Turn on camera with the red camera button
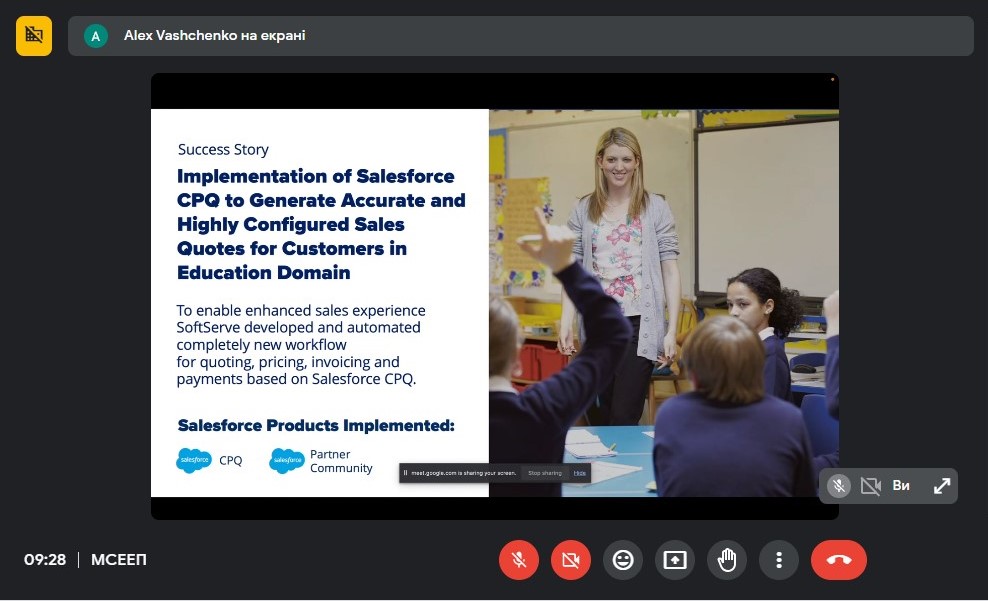 (571, 559)
